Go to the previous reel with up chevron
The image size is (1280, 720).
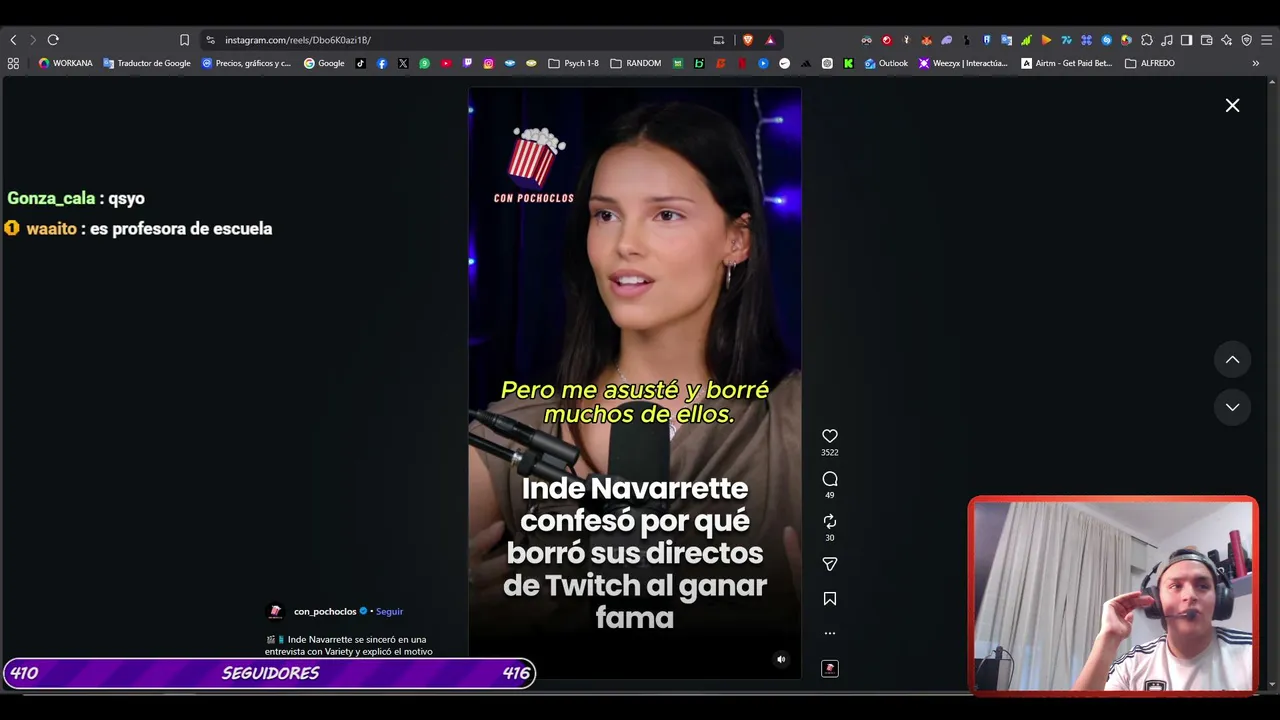click(x=1233, y=360)
